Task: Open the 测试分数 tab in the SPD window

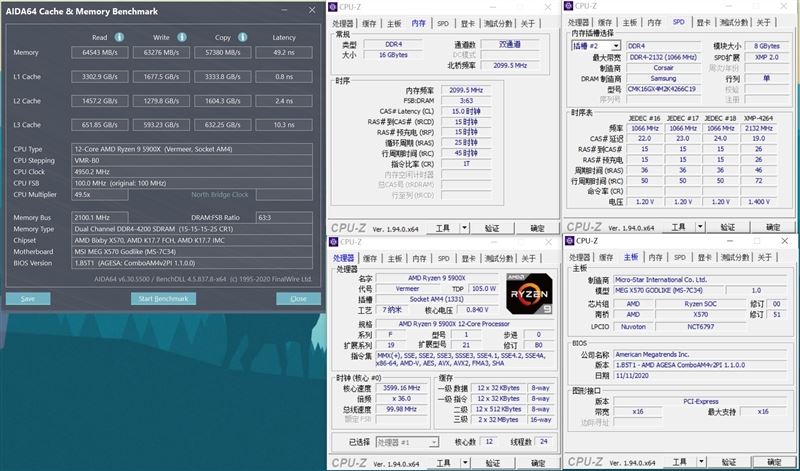Action: pyautogui.click(x=733, y=22)
